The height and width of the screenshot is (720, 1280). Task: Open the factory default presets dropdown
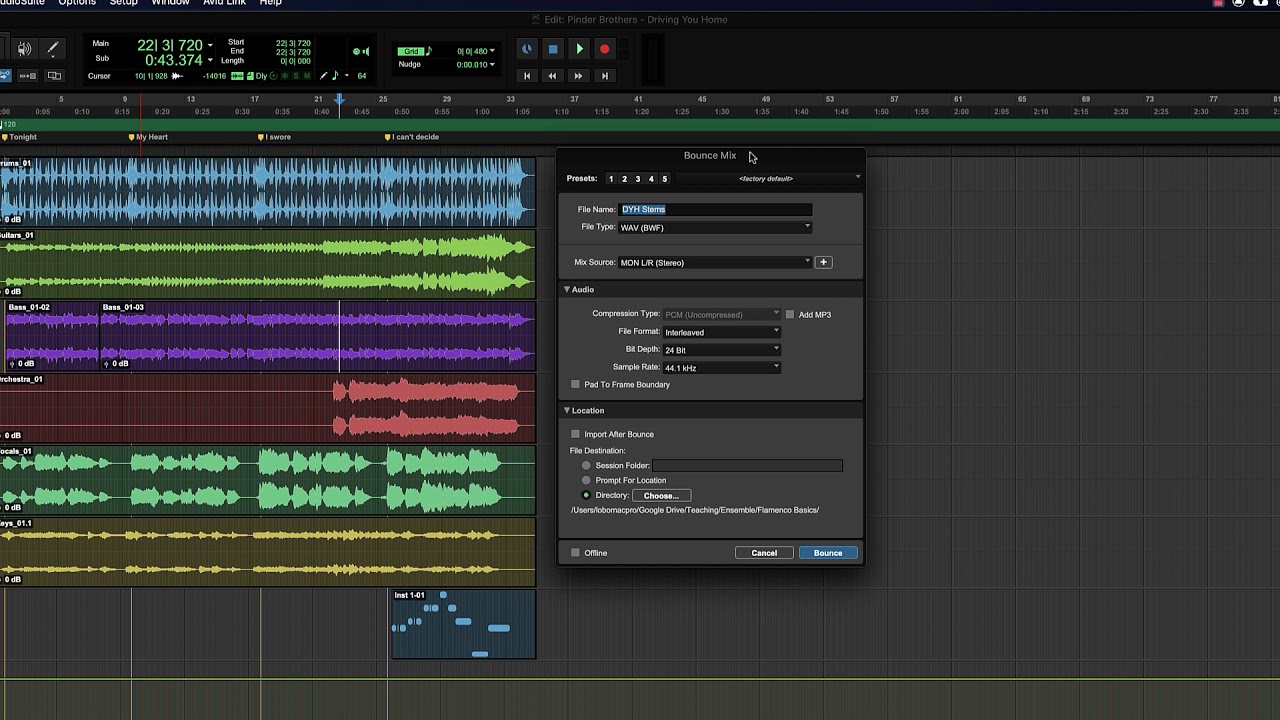[x=768, y=179]
